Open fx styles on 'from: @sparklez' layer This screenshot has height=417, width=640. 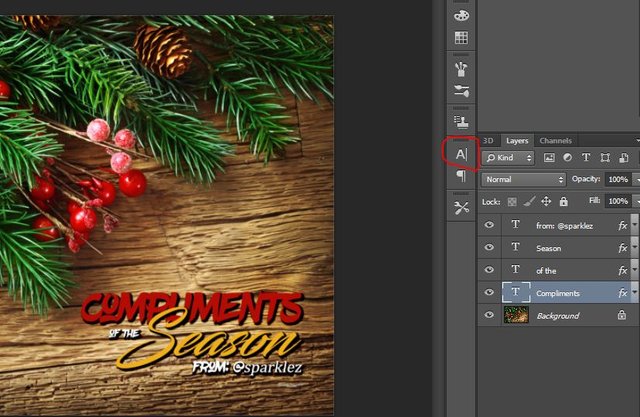coord(623,225)
